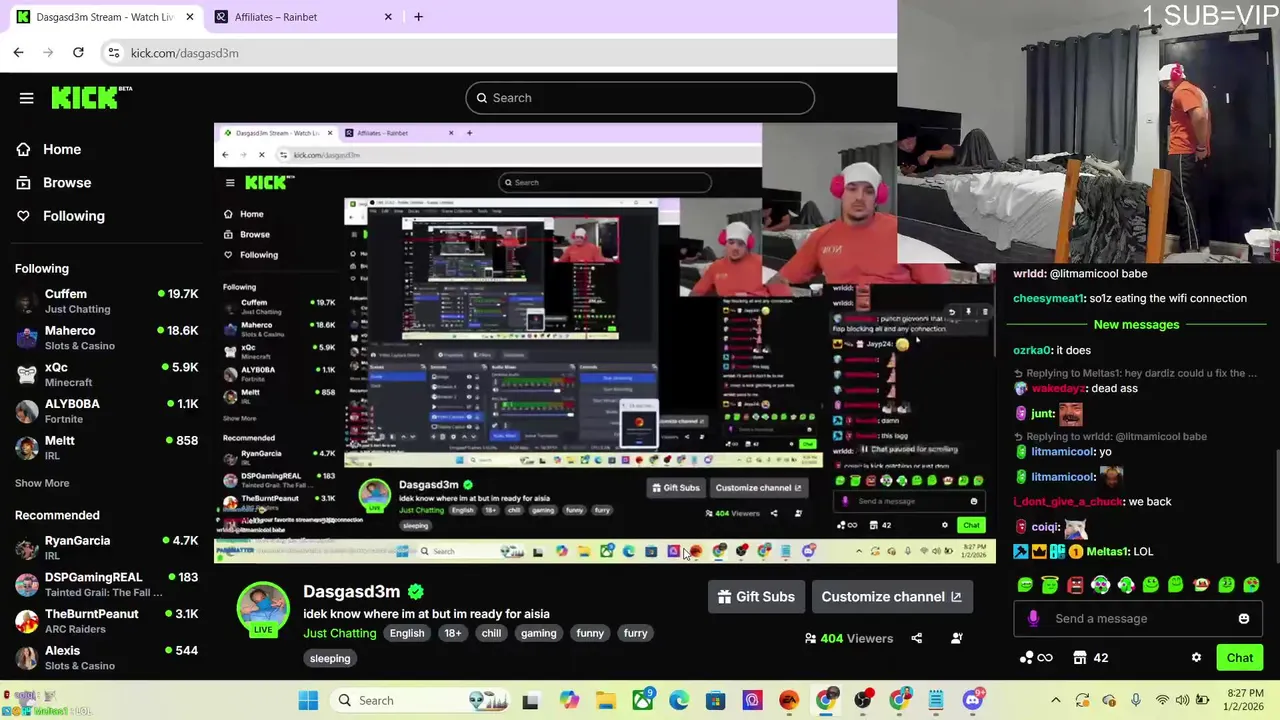
Task: Click the 18+ tag
Action: click(453, 633)
